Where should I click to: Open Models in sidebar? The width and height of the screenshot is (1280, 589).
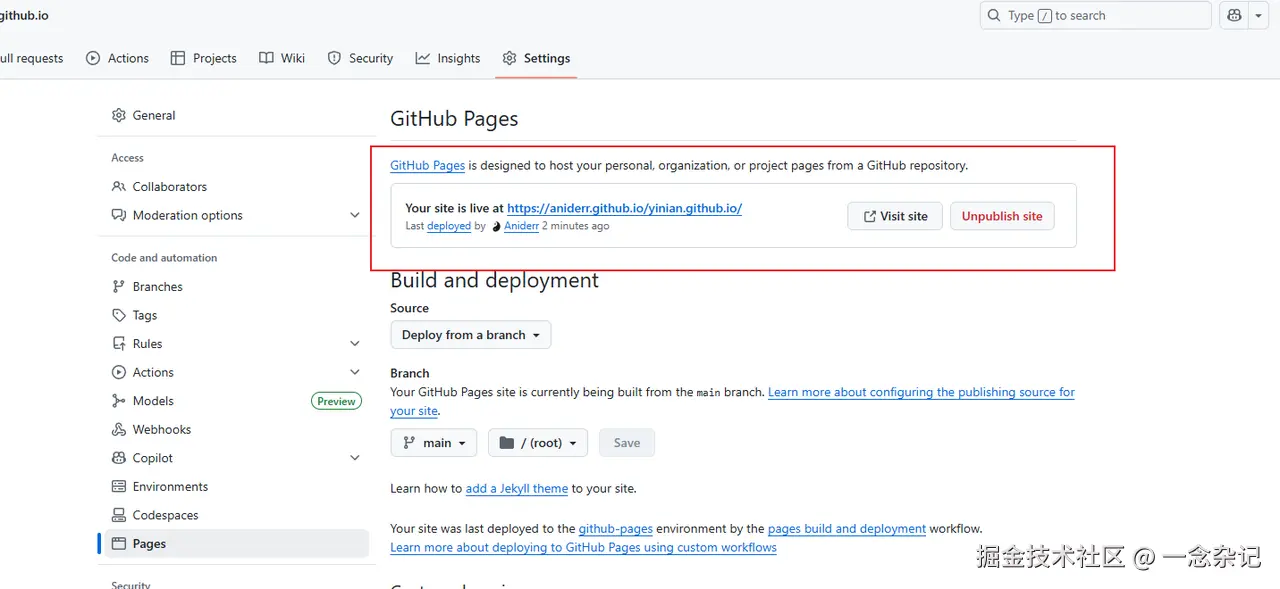pyautogui.click(x=236, y=401)
